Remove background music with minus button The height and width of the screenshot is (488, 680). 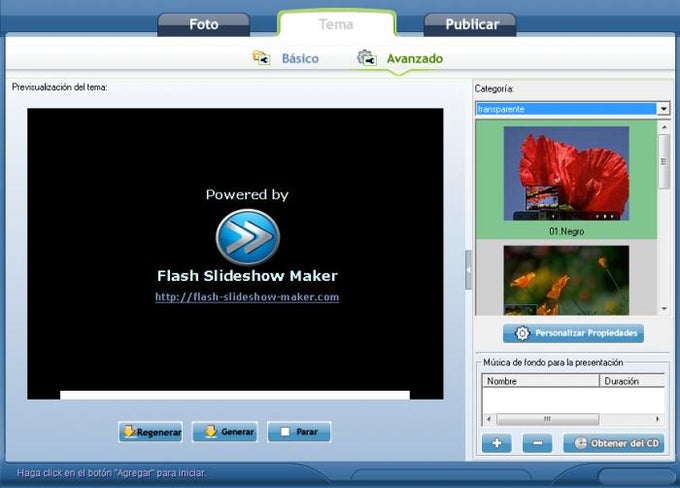pyautogui.click(x=537, y=443)
